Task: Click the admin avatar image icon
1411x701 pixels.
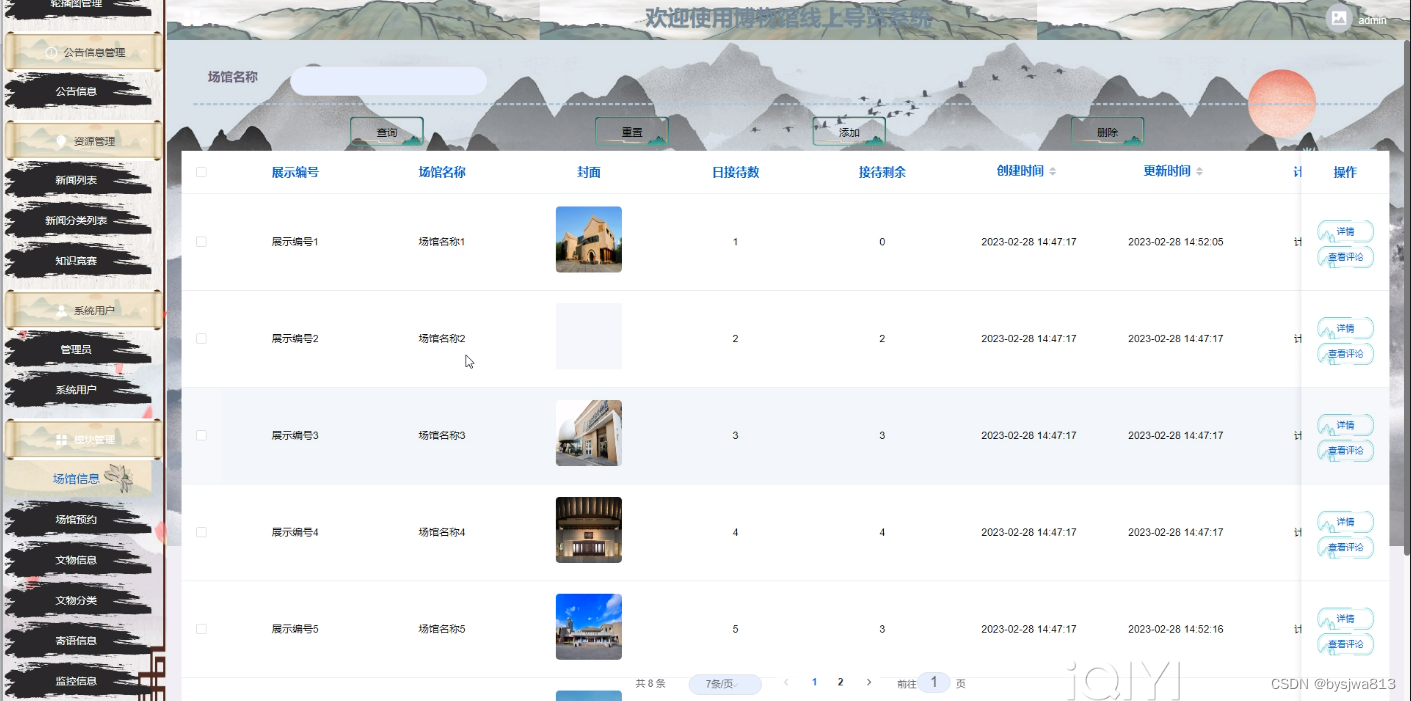Action: (x=1339, y=18)
